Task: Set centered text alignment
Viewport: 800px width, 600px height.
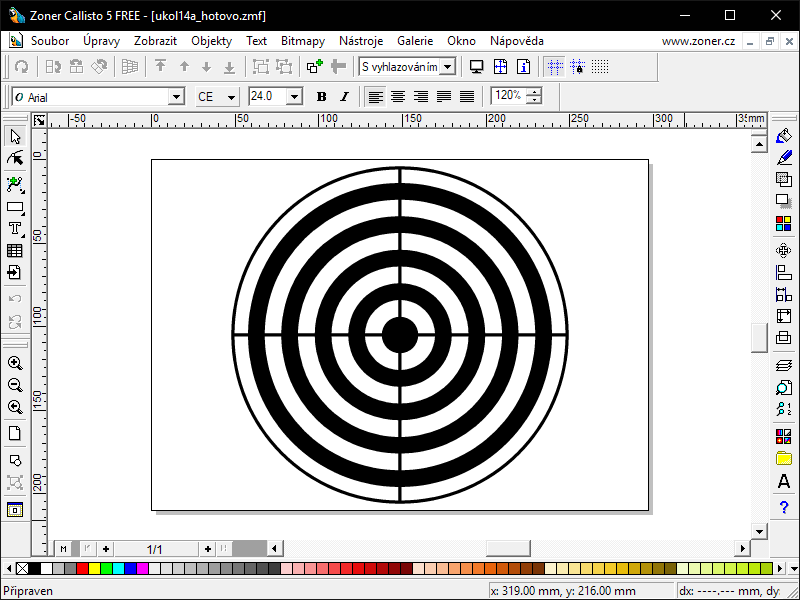Action: tap(398, 96)
